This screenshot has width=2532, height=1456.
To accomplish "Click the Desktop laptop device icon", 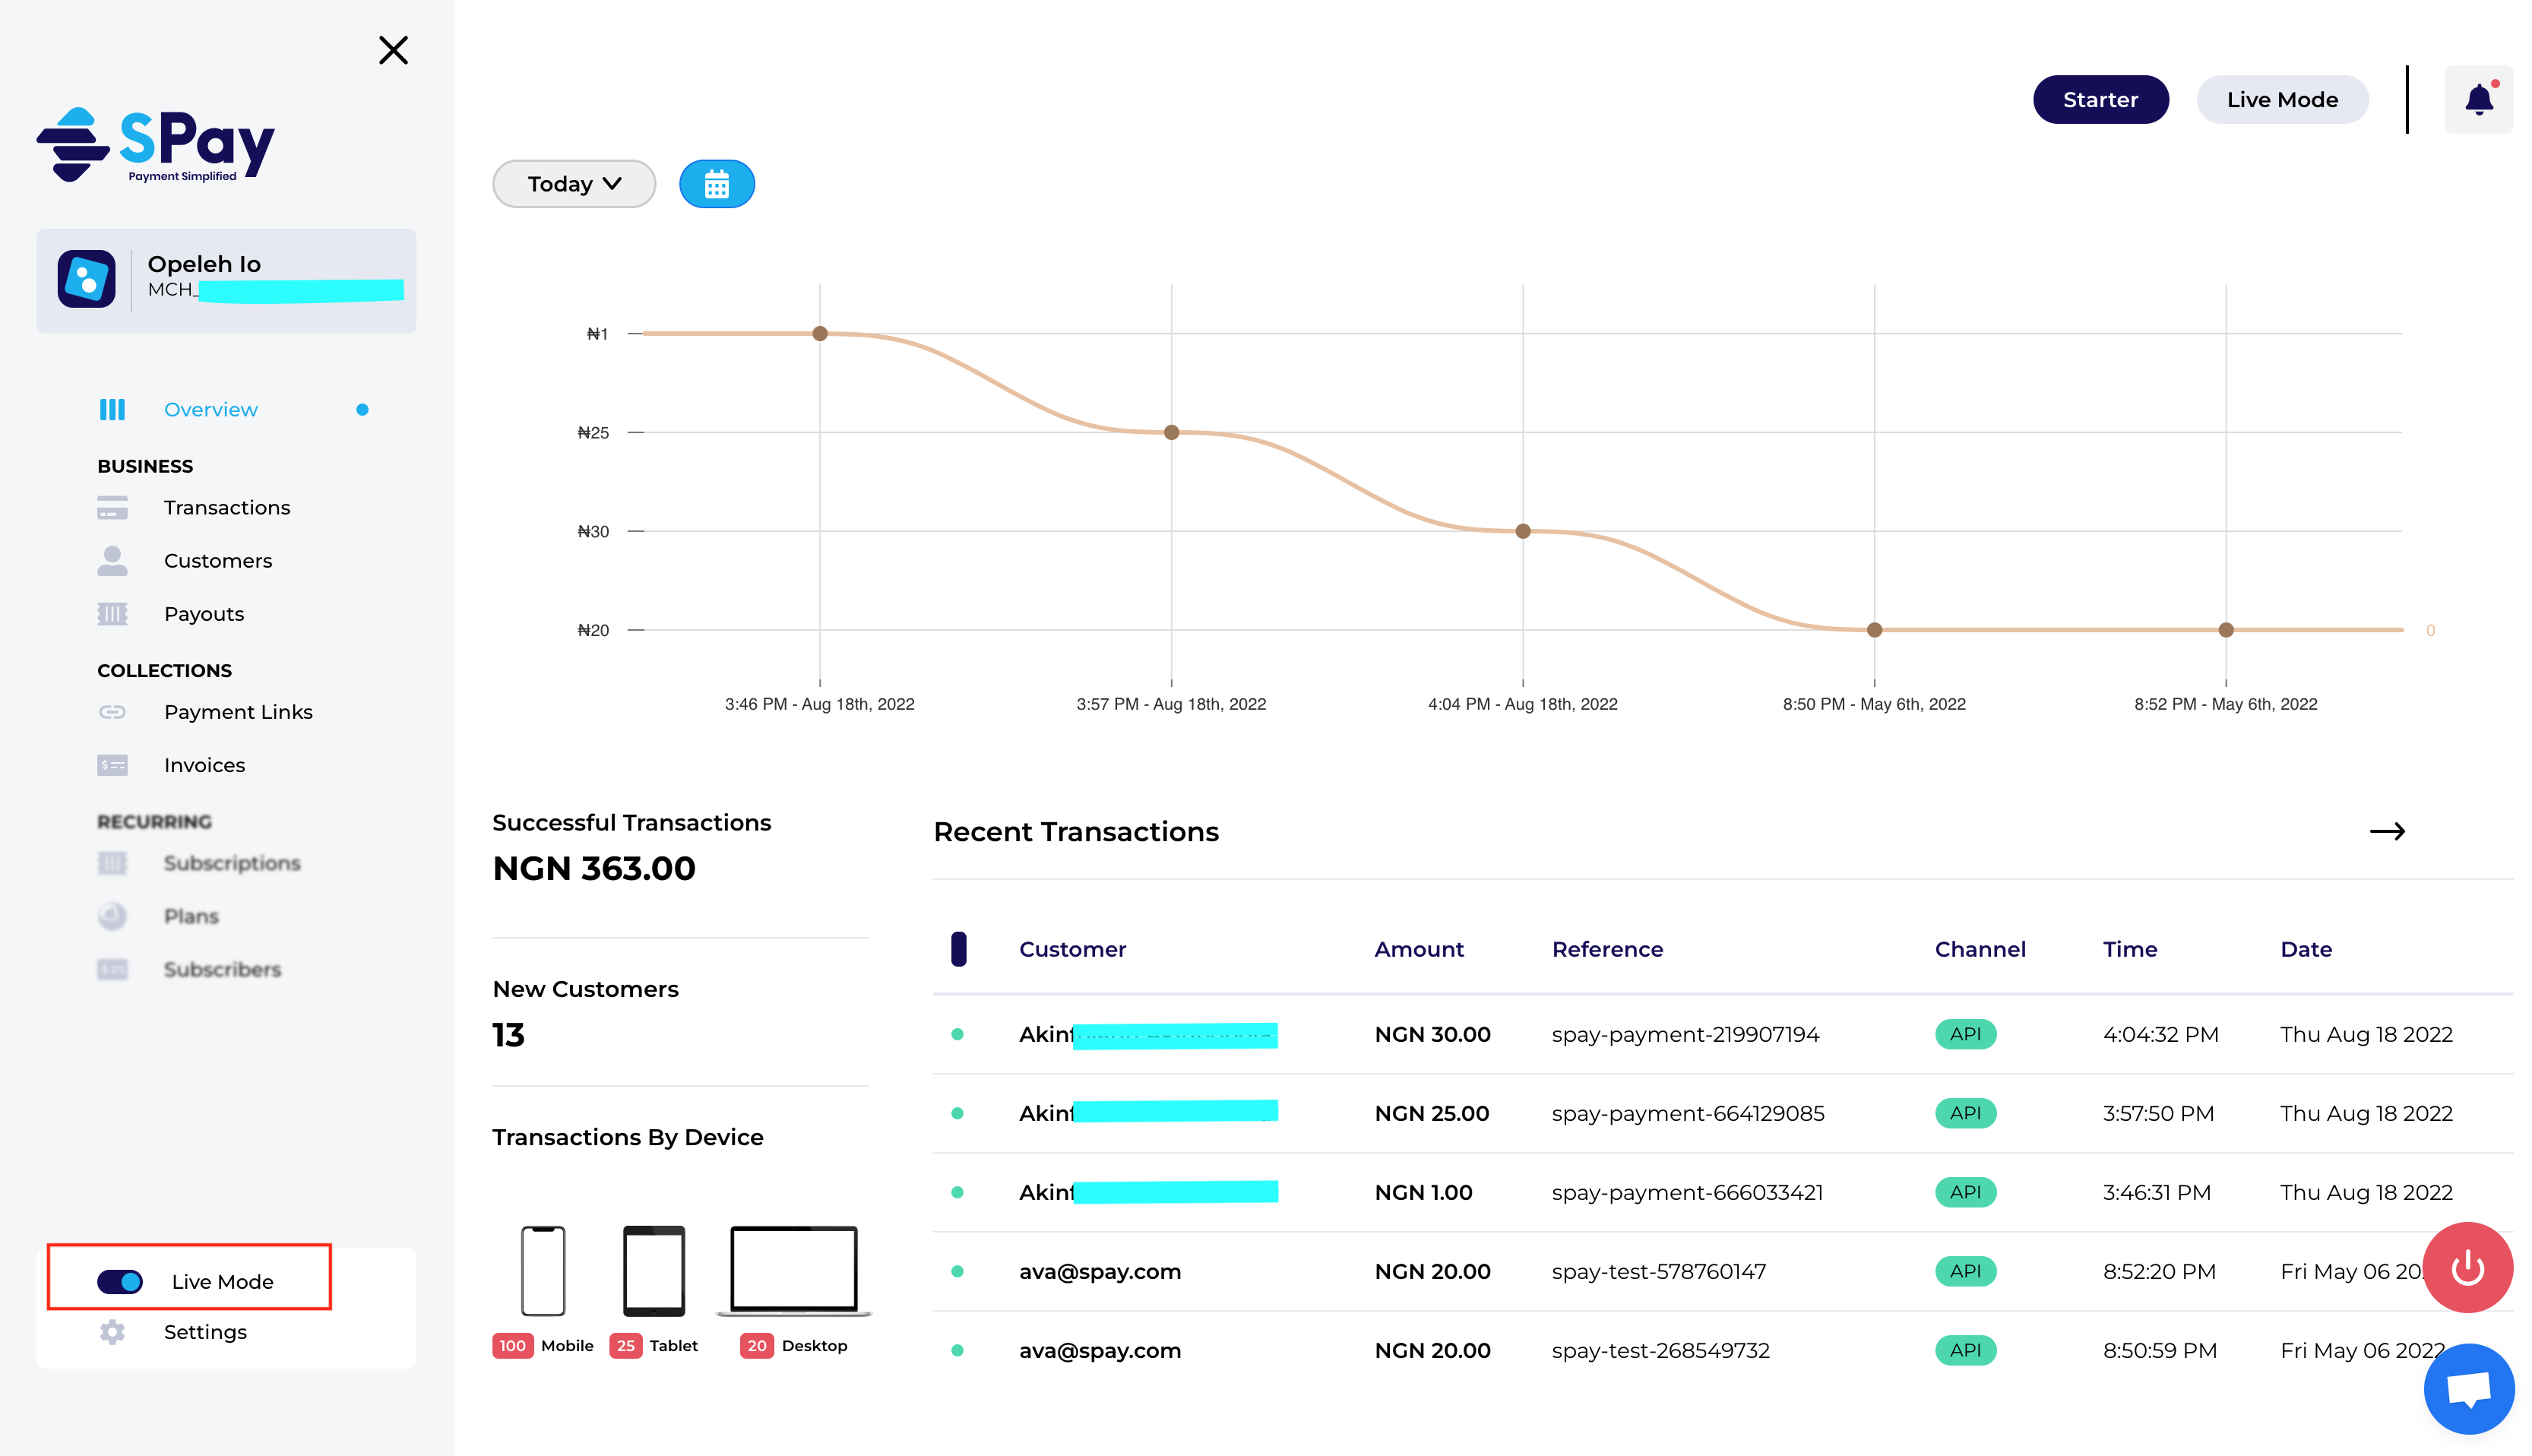I will (x=794, y=1271).
